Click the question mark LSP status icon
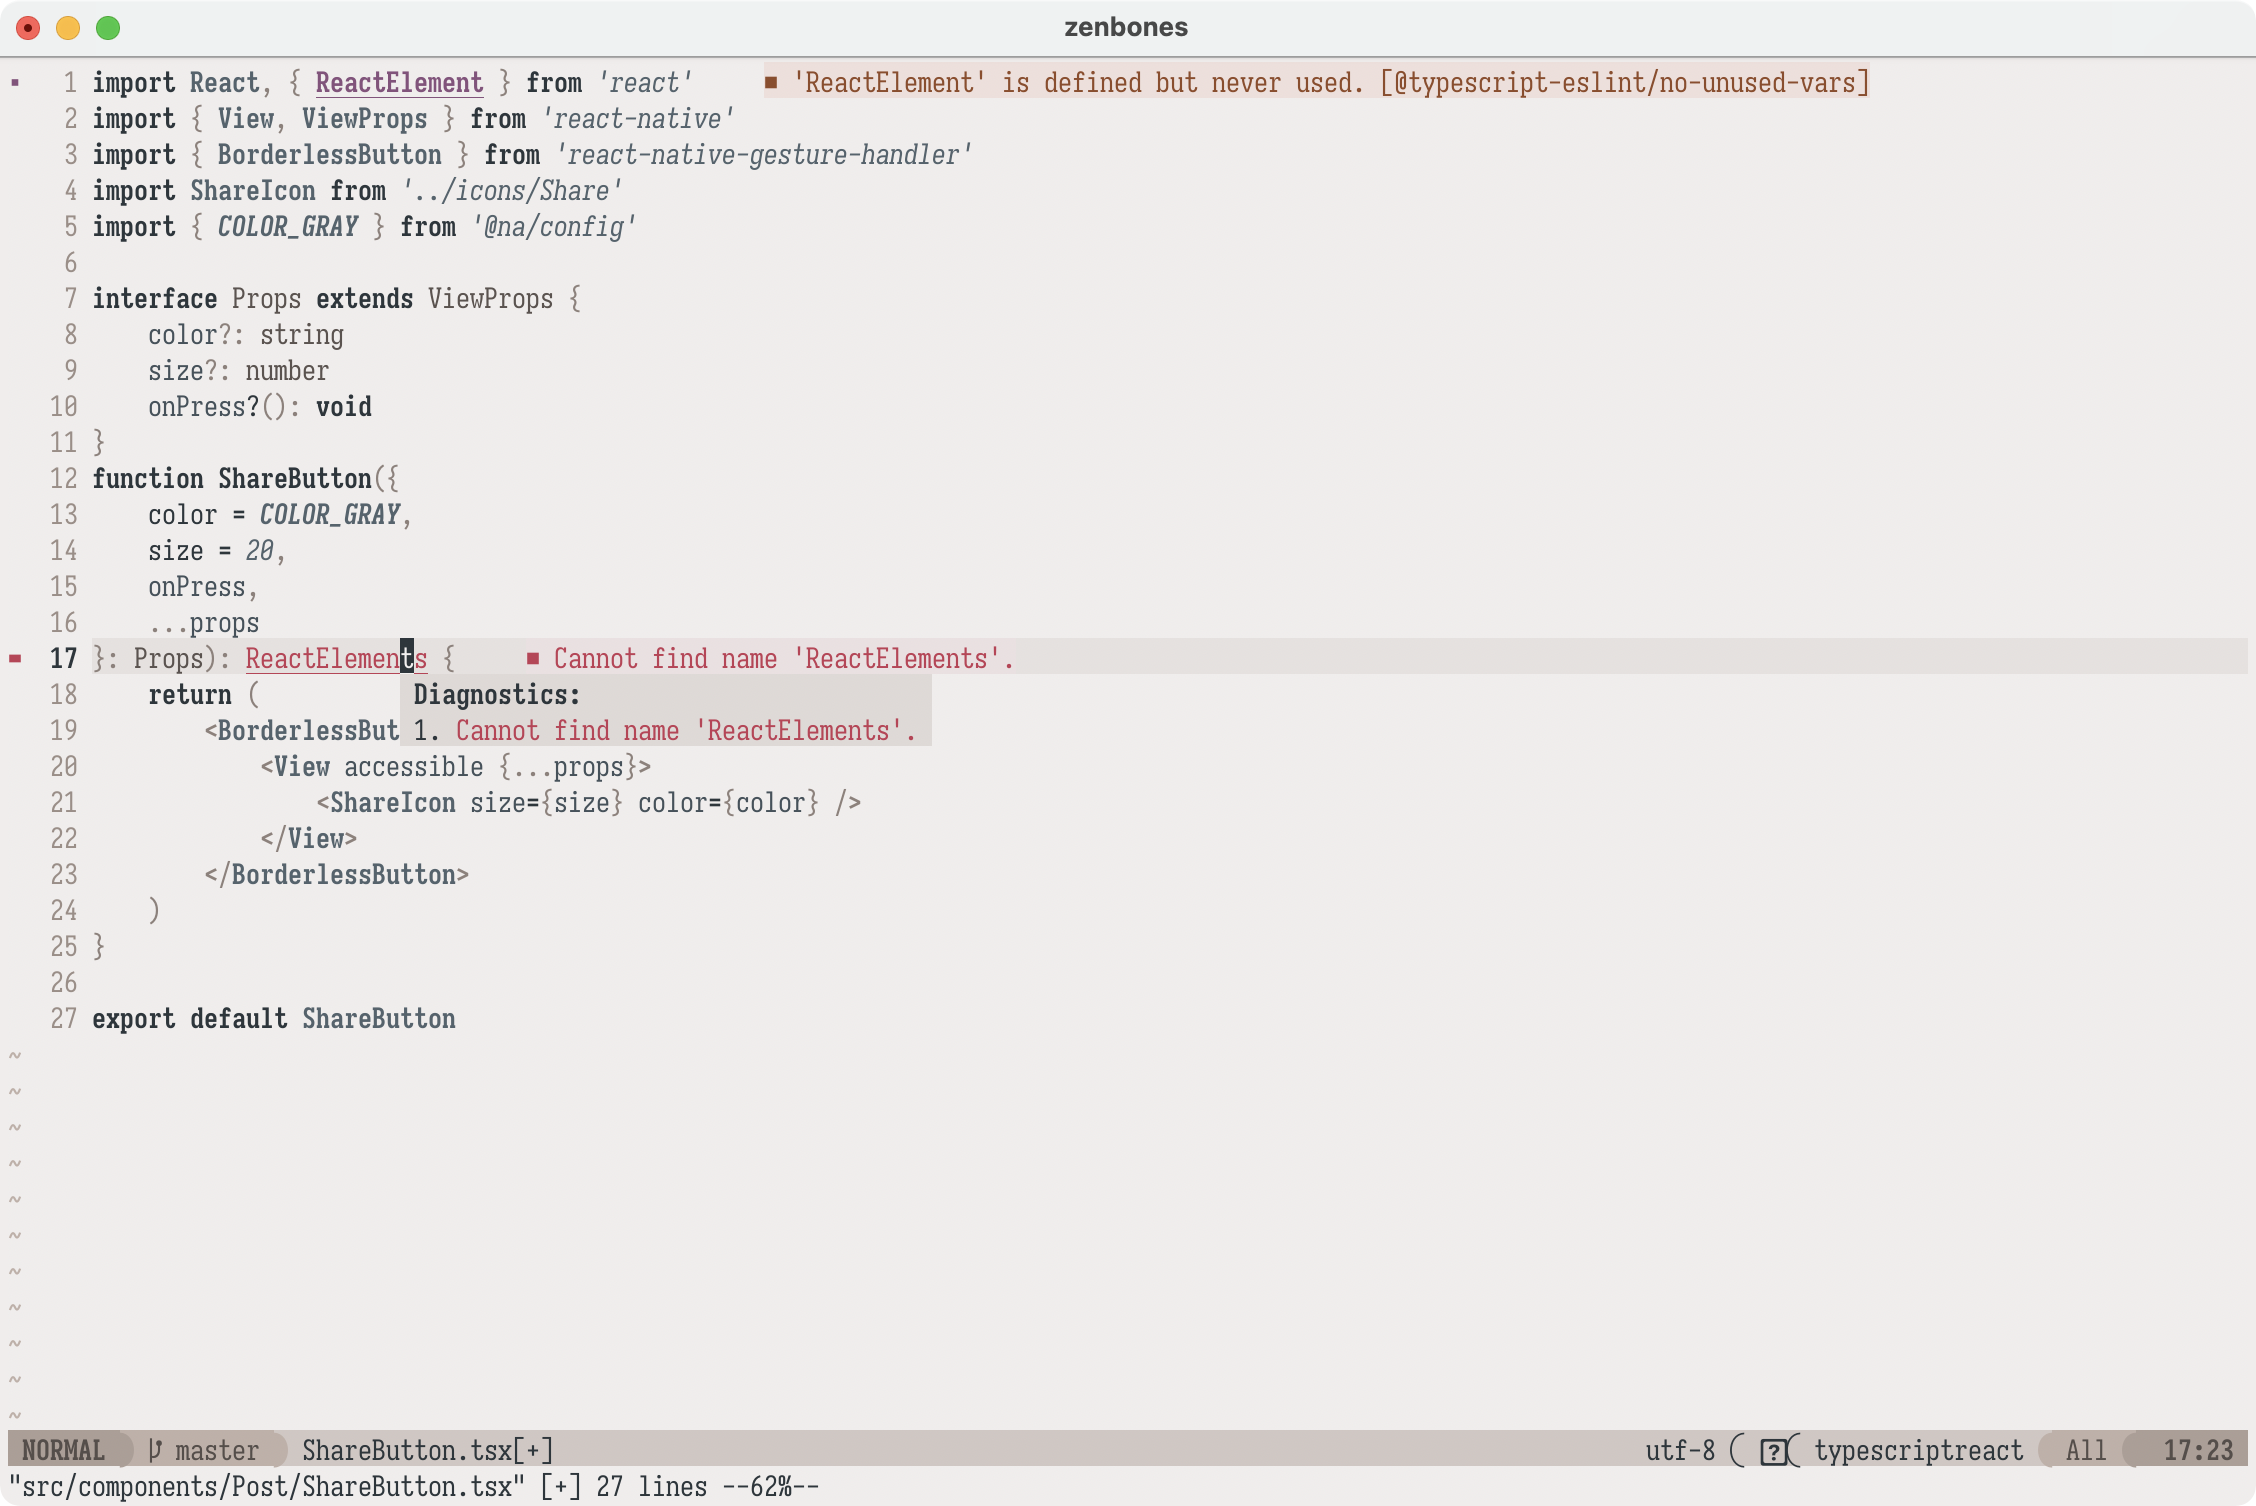Image resolution: width=2256 pixels, height=1506 pixels. (x=1773, y=1451)
